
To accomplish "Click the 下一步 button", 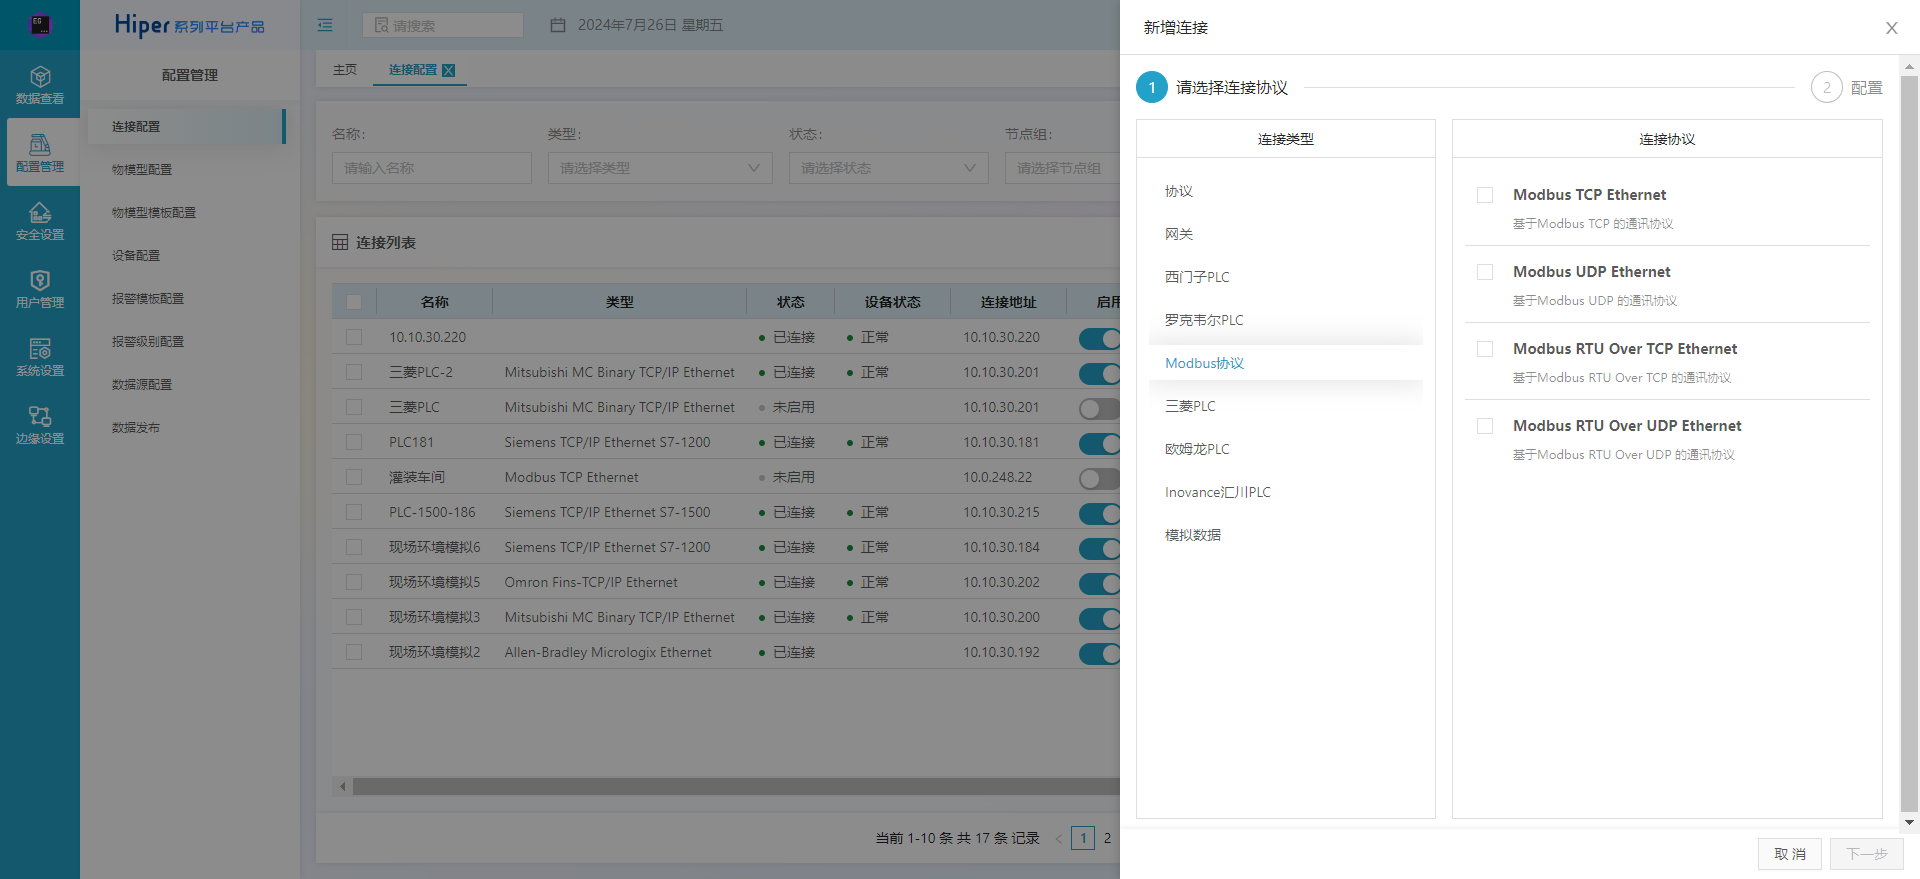I will 1867,854.
